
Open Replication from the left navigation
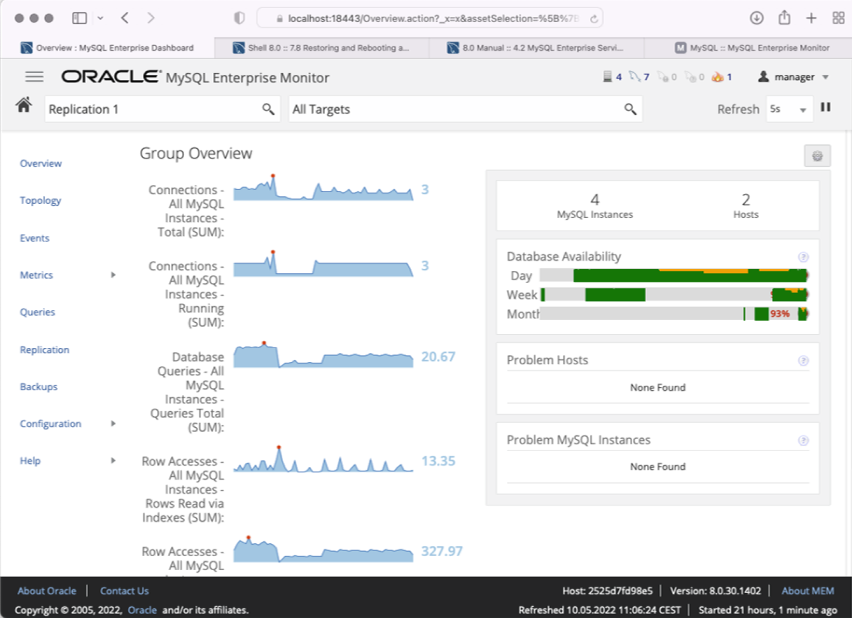(x=45, y=349)
